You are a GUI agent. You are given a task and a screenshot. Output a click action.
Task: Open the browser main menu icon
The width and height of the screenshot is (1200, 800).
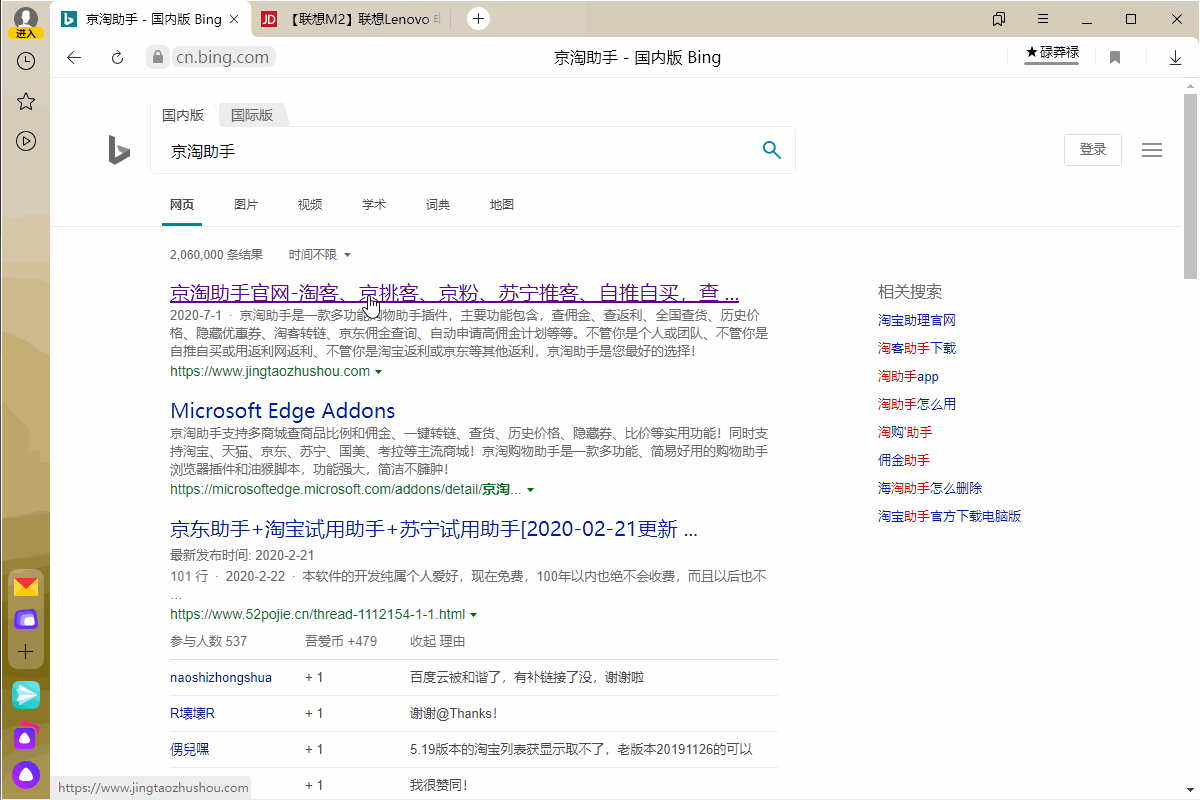1043,19
